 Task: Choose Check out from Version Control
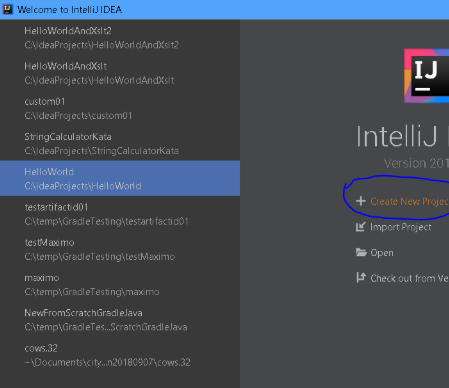[410, 278]
